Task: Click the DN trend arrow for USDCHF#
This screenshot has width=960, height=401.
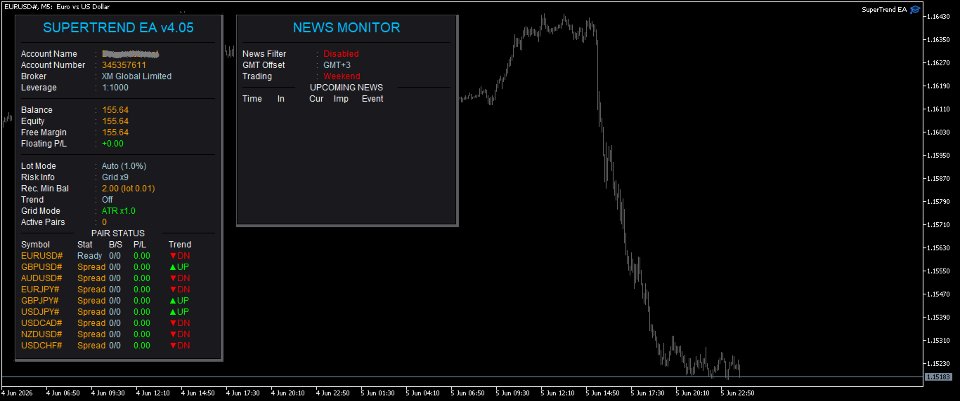Action: [179, 345]
